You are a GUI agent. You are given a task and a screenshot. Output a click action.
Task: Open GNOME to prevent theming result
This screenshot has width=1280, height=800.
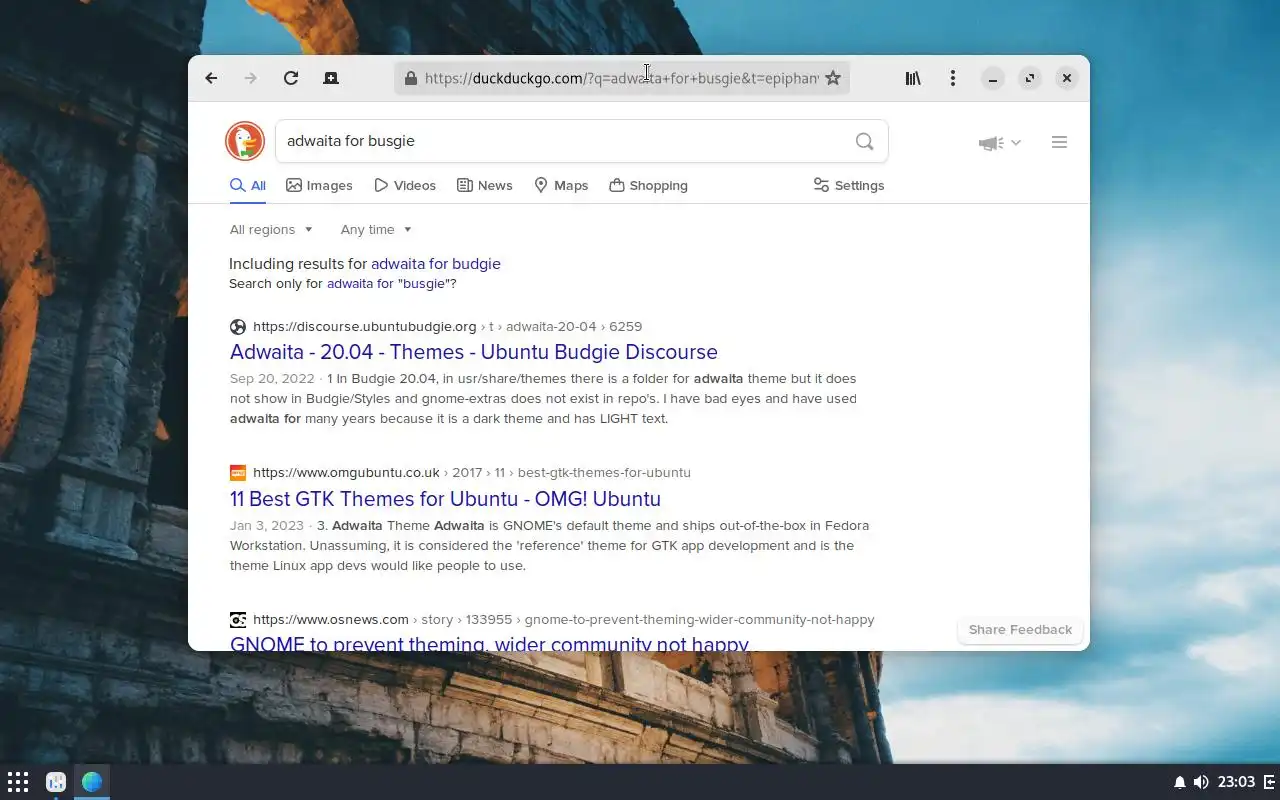tap(489, 643)
